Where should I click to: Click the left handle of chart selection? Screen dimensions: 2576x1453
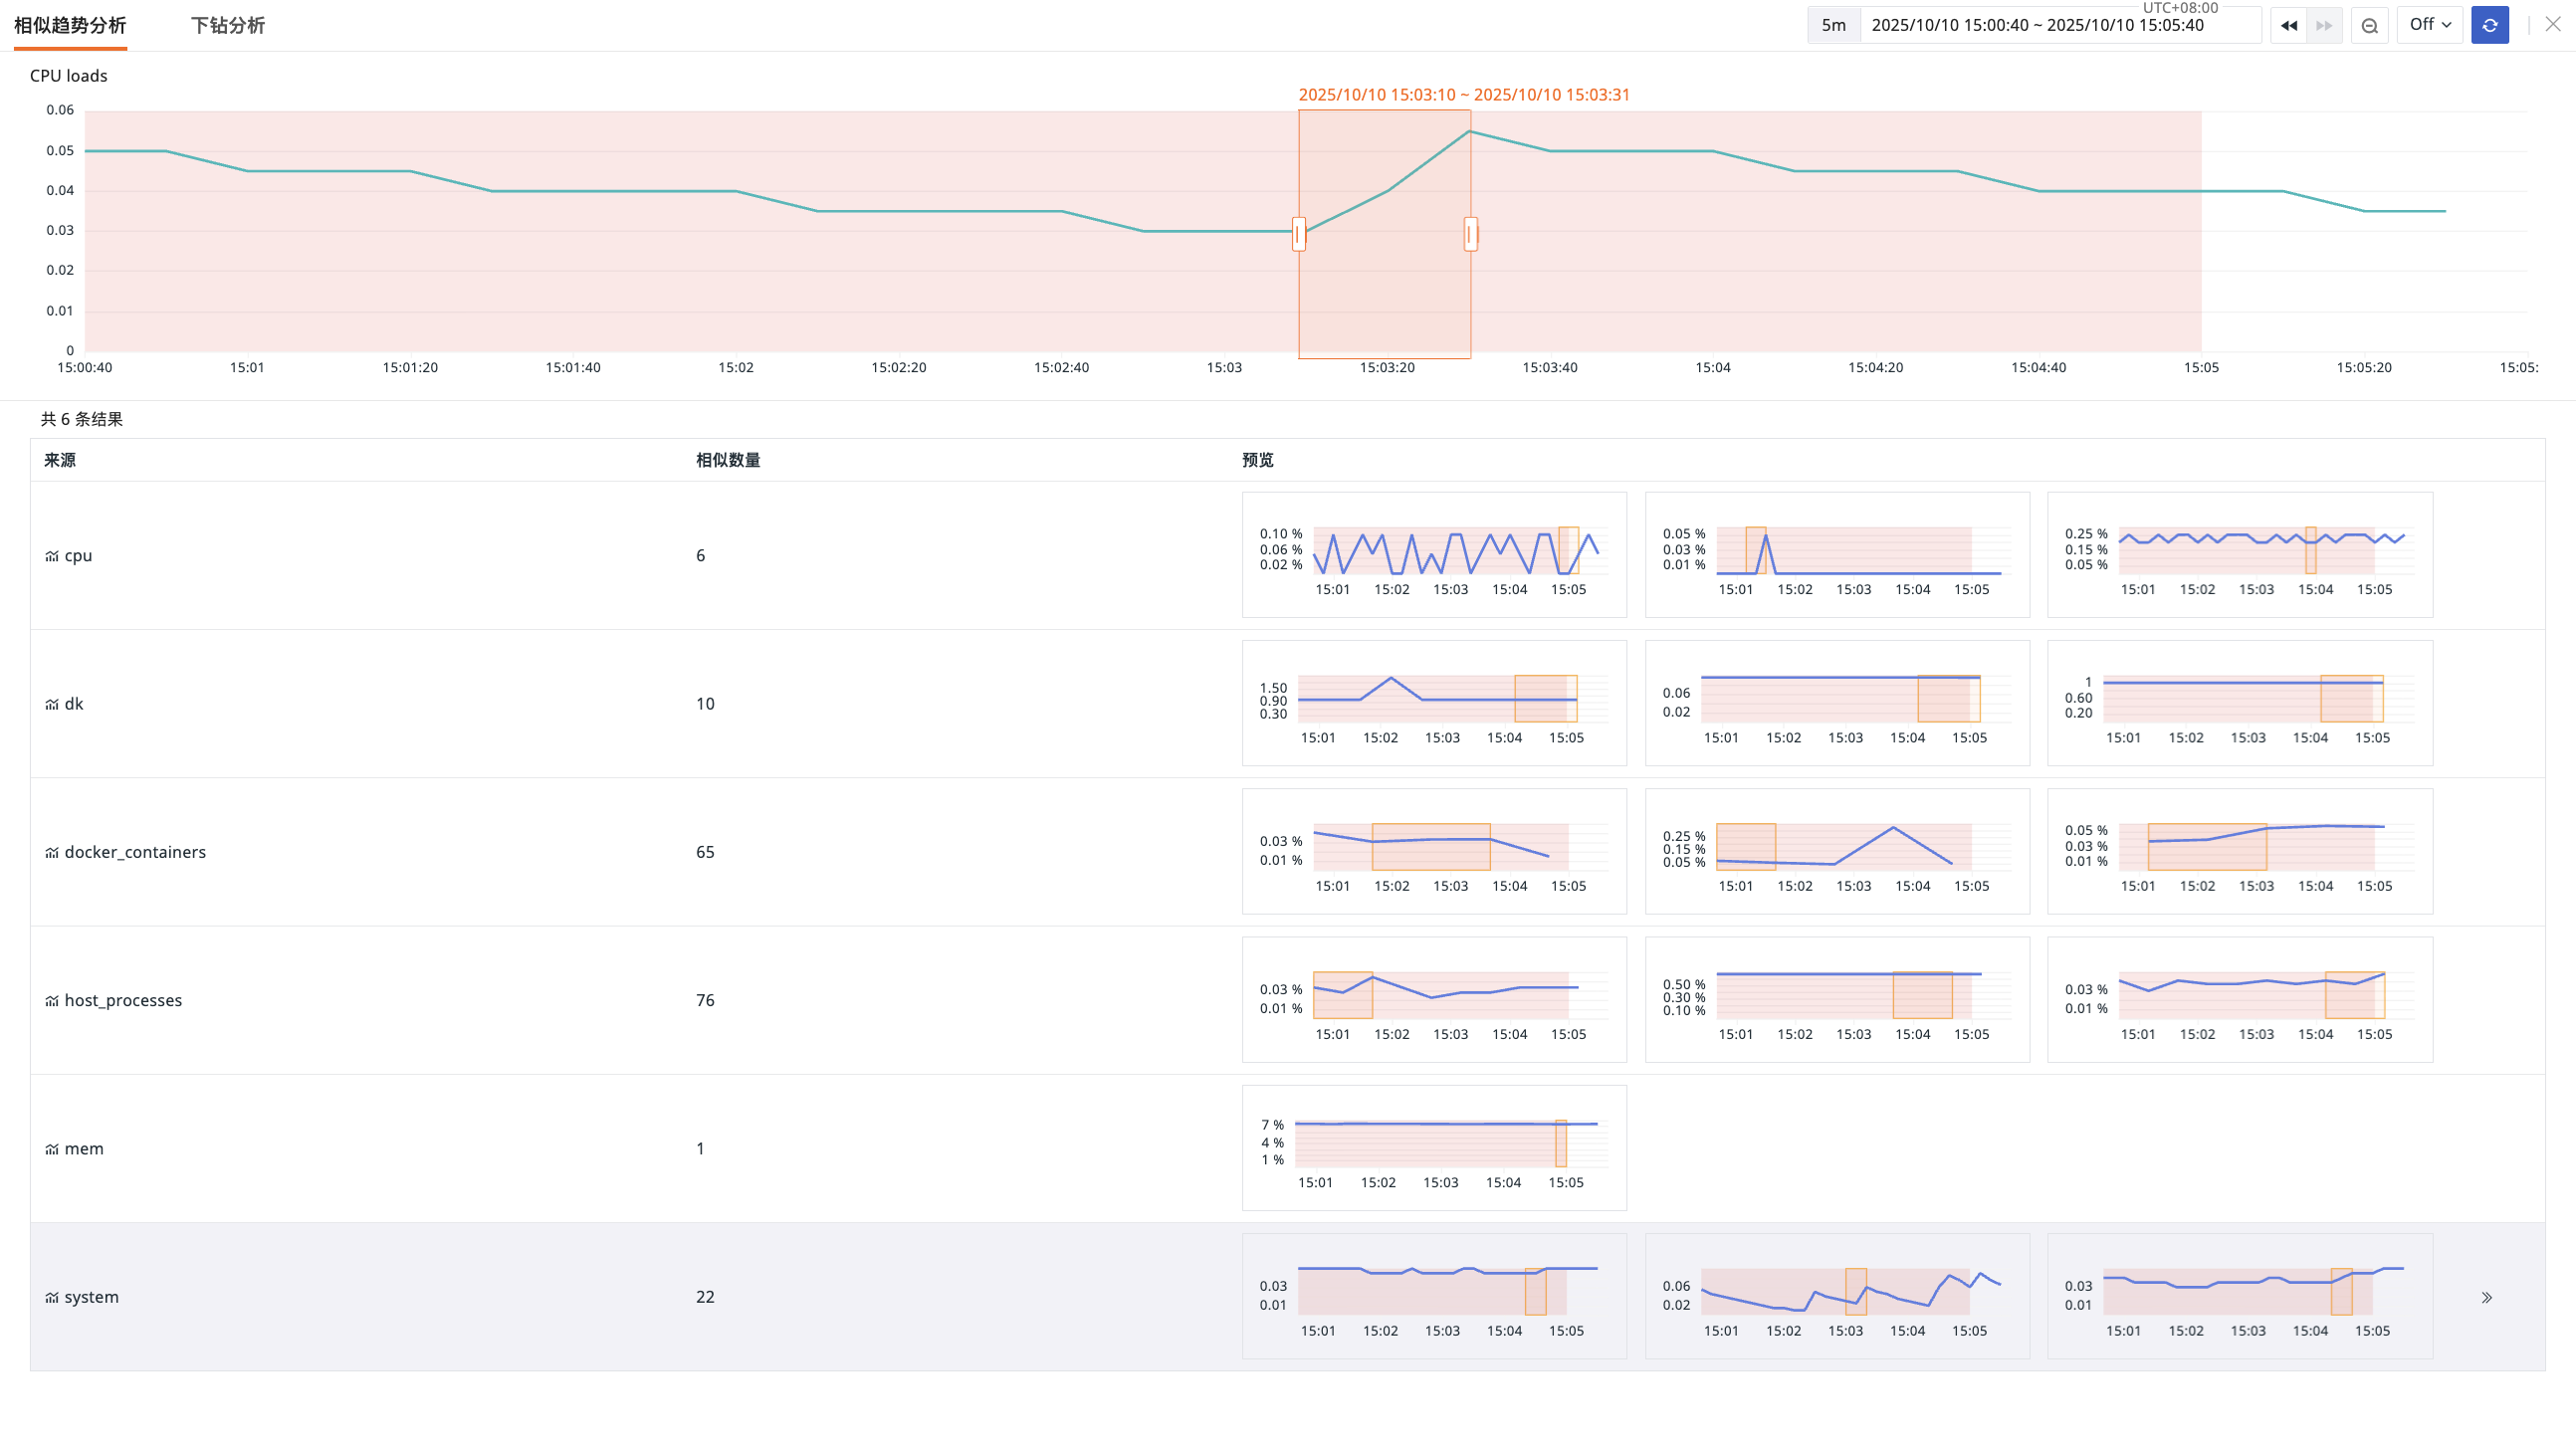click(1298, 234)
